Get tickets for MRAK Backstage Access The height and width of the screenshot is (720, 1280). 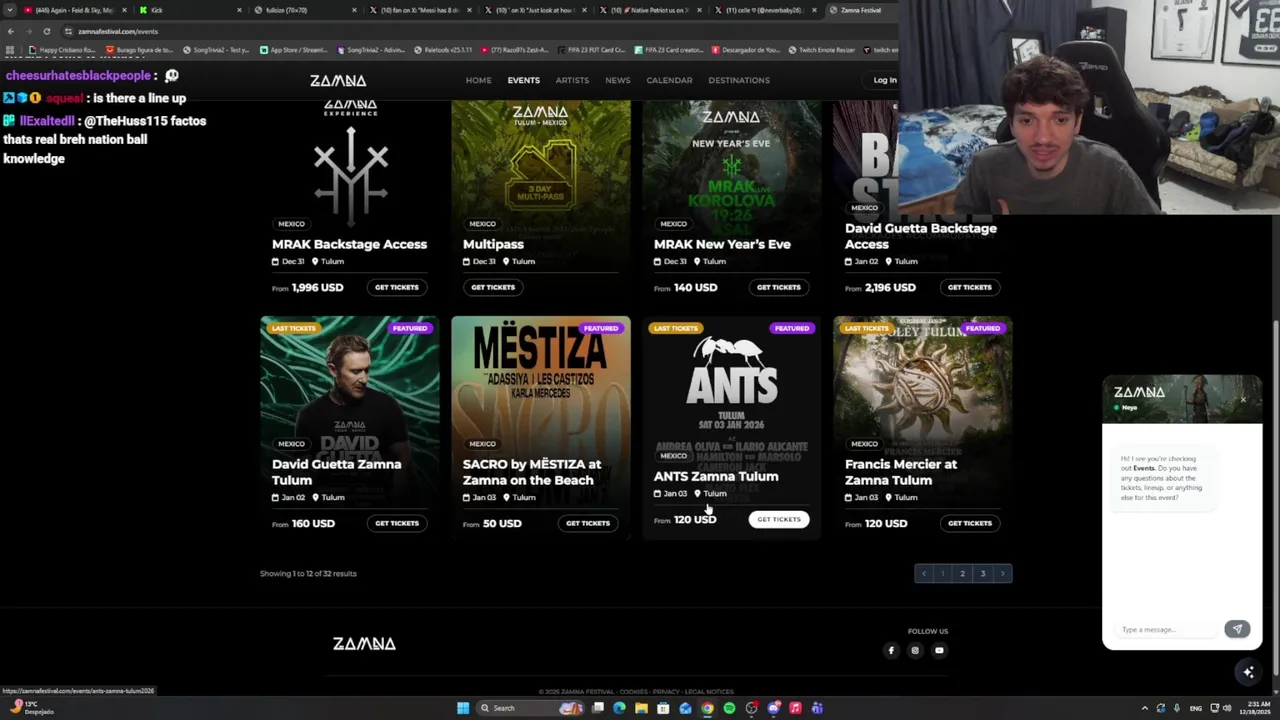397,287
